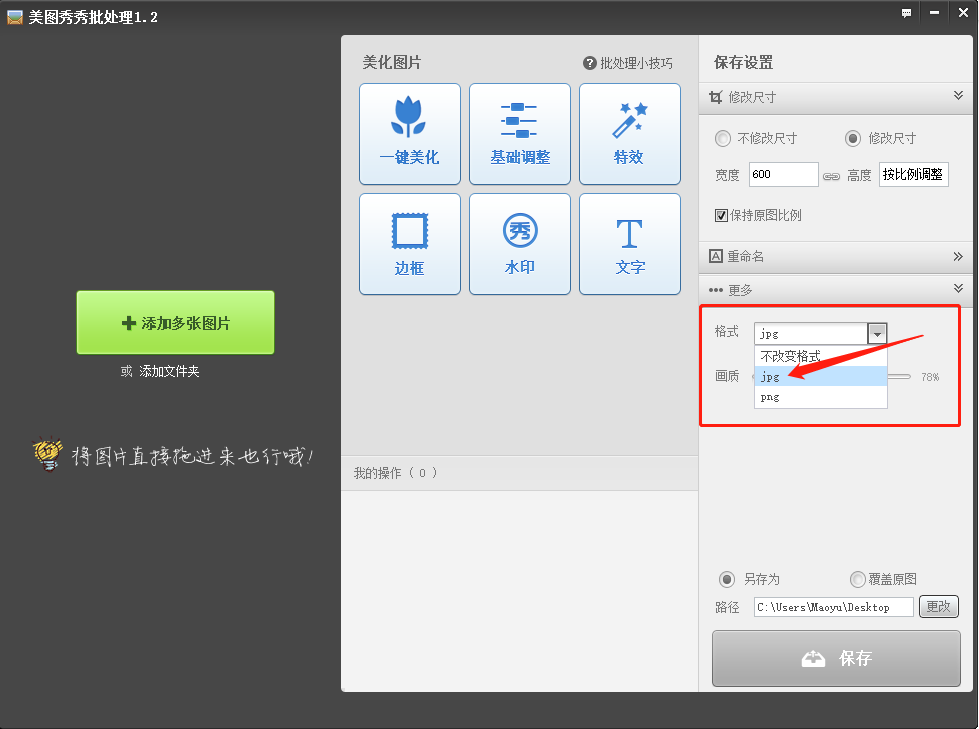
Task: Select the 不修改尺寸 radio button
Action: (x=723, y=139)
